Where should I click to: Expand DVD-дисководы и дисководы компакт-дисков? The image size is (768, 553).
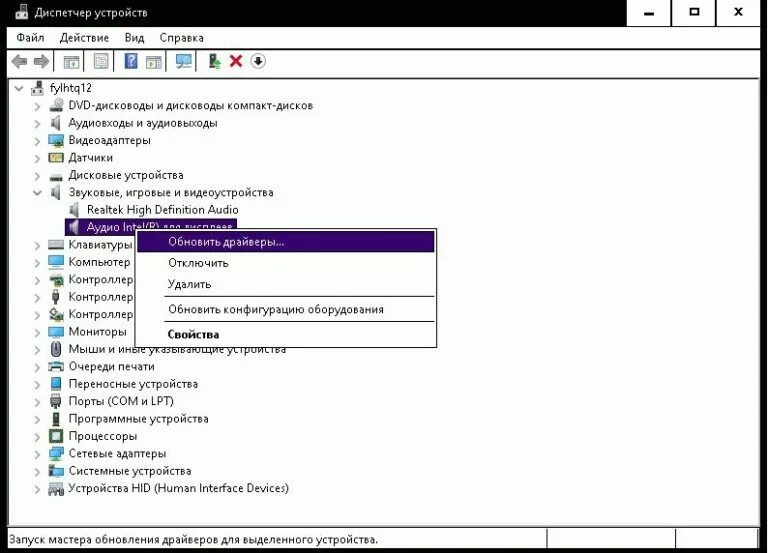(37, 106)
